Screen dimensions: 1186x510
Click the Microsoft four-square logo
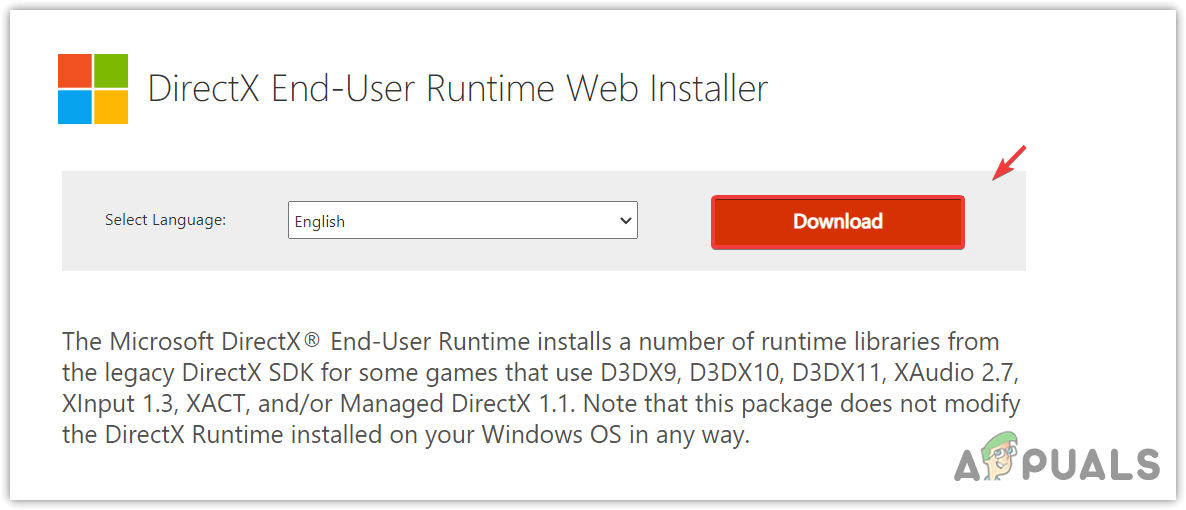point(93,89)
